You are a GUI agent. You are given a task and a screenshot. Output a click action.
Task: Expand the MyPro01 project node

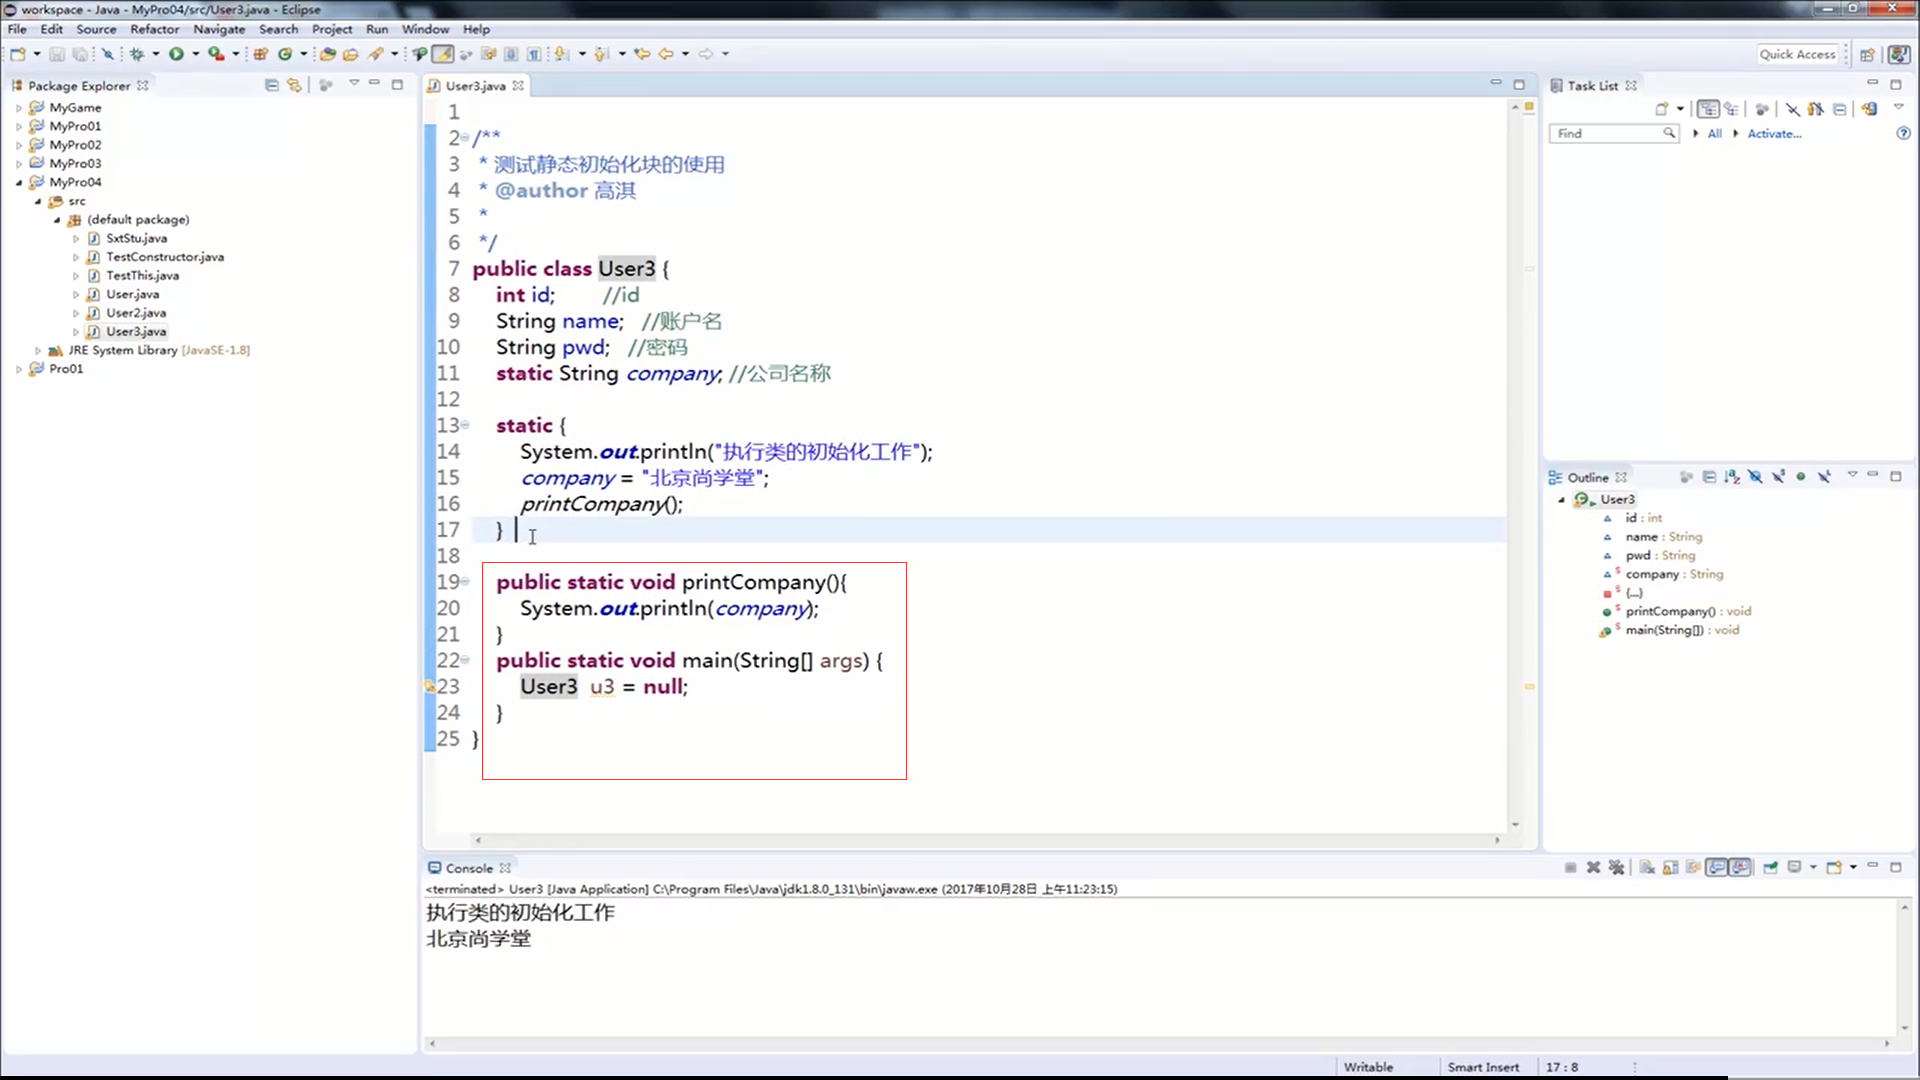[x=18, y=126]
